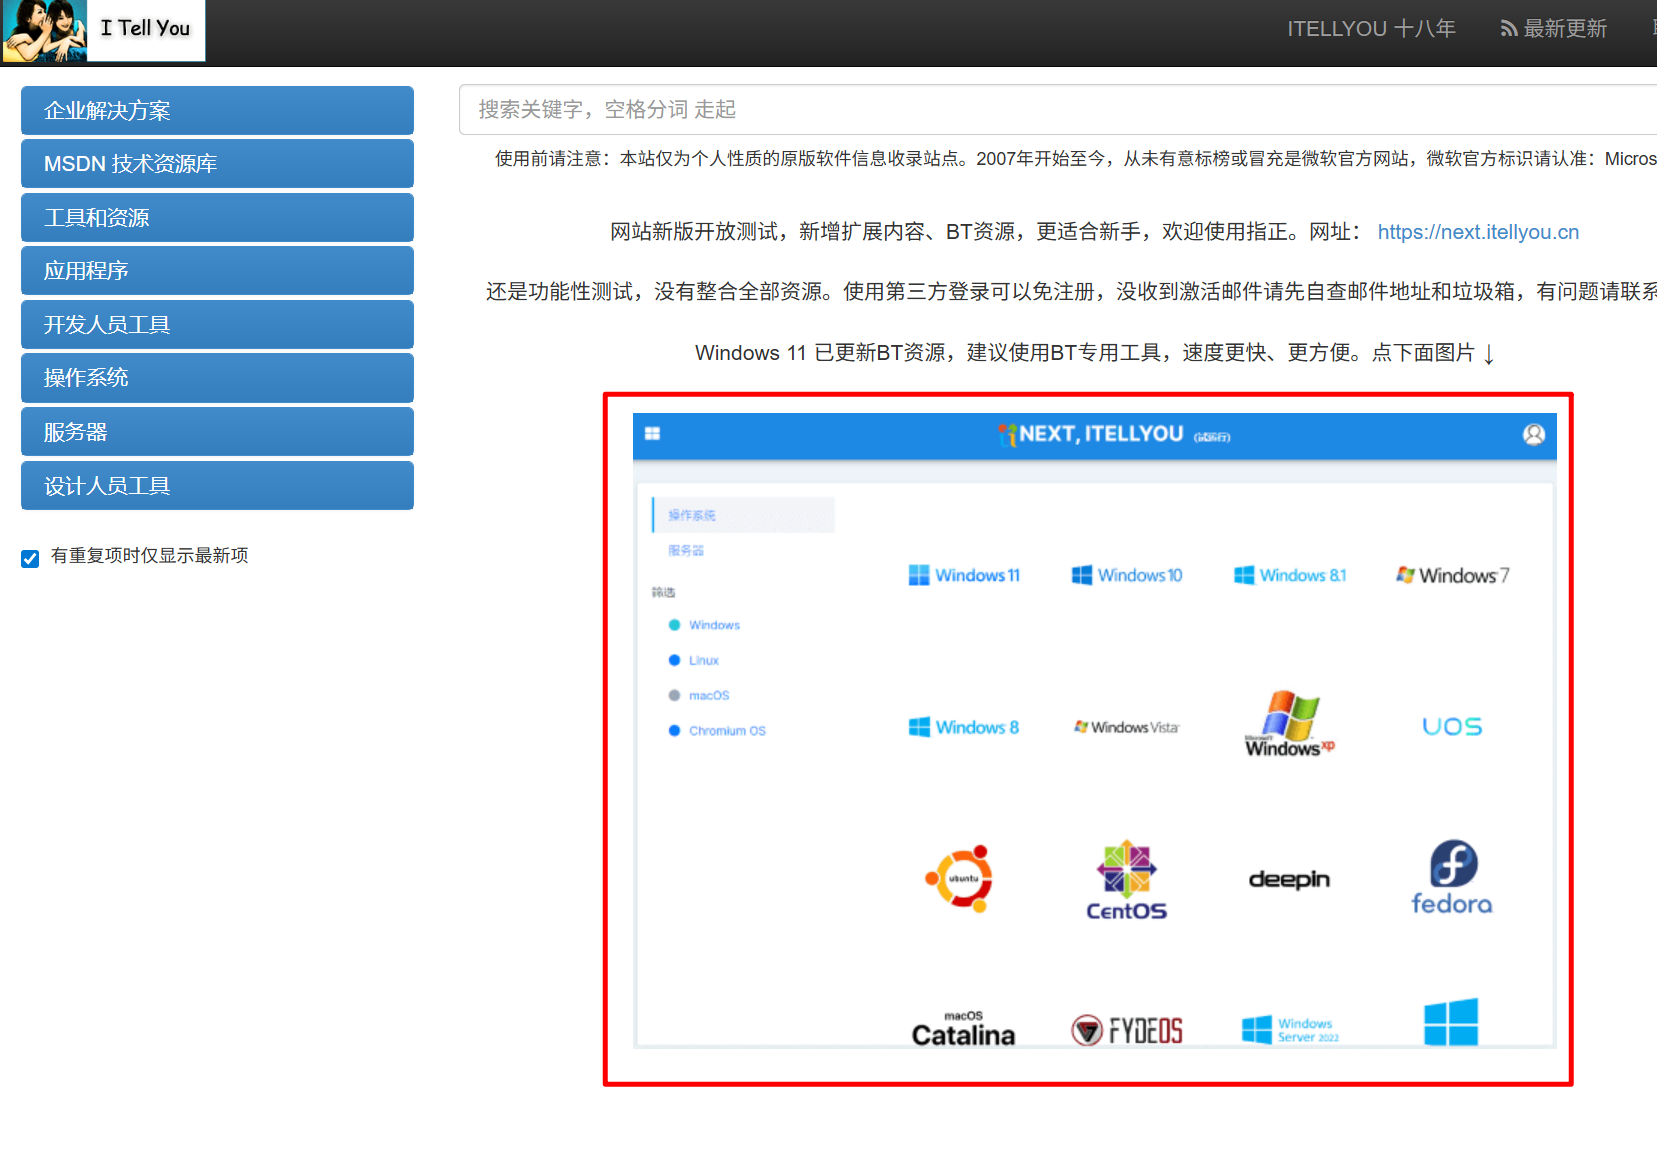Click the Windows 8 logo in preview

click(964, 727)
